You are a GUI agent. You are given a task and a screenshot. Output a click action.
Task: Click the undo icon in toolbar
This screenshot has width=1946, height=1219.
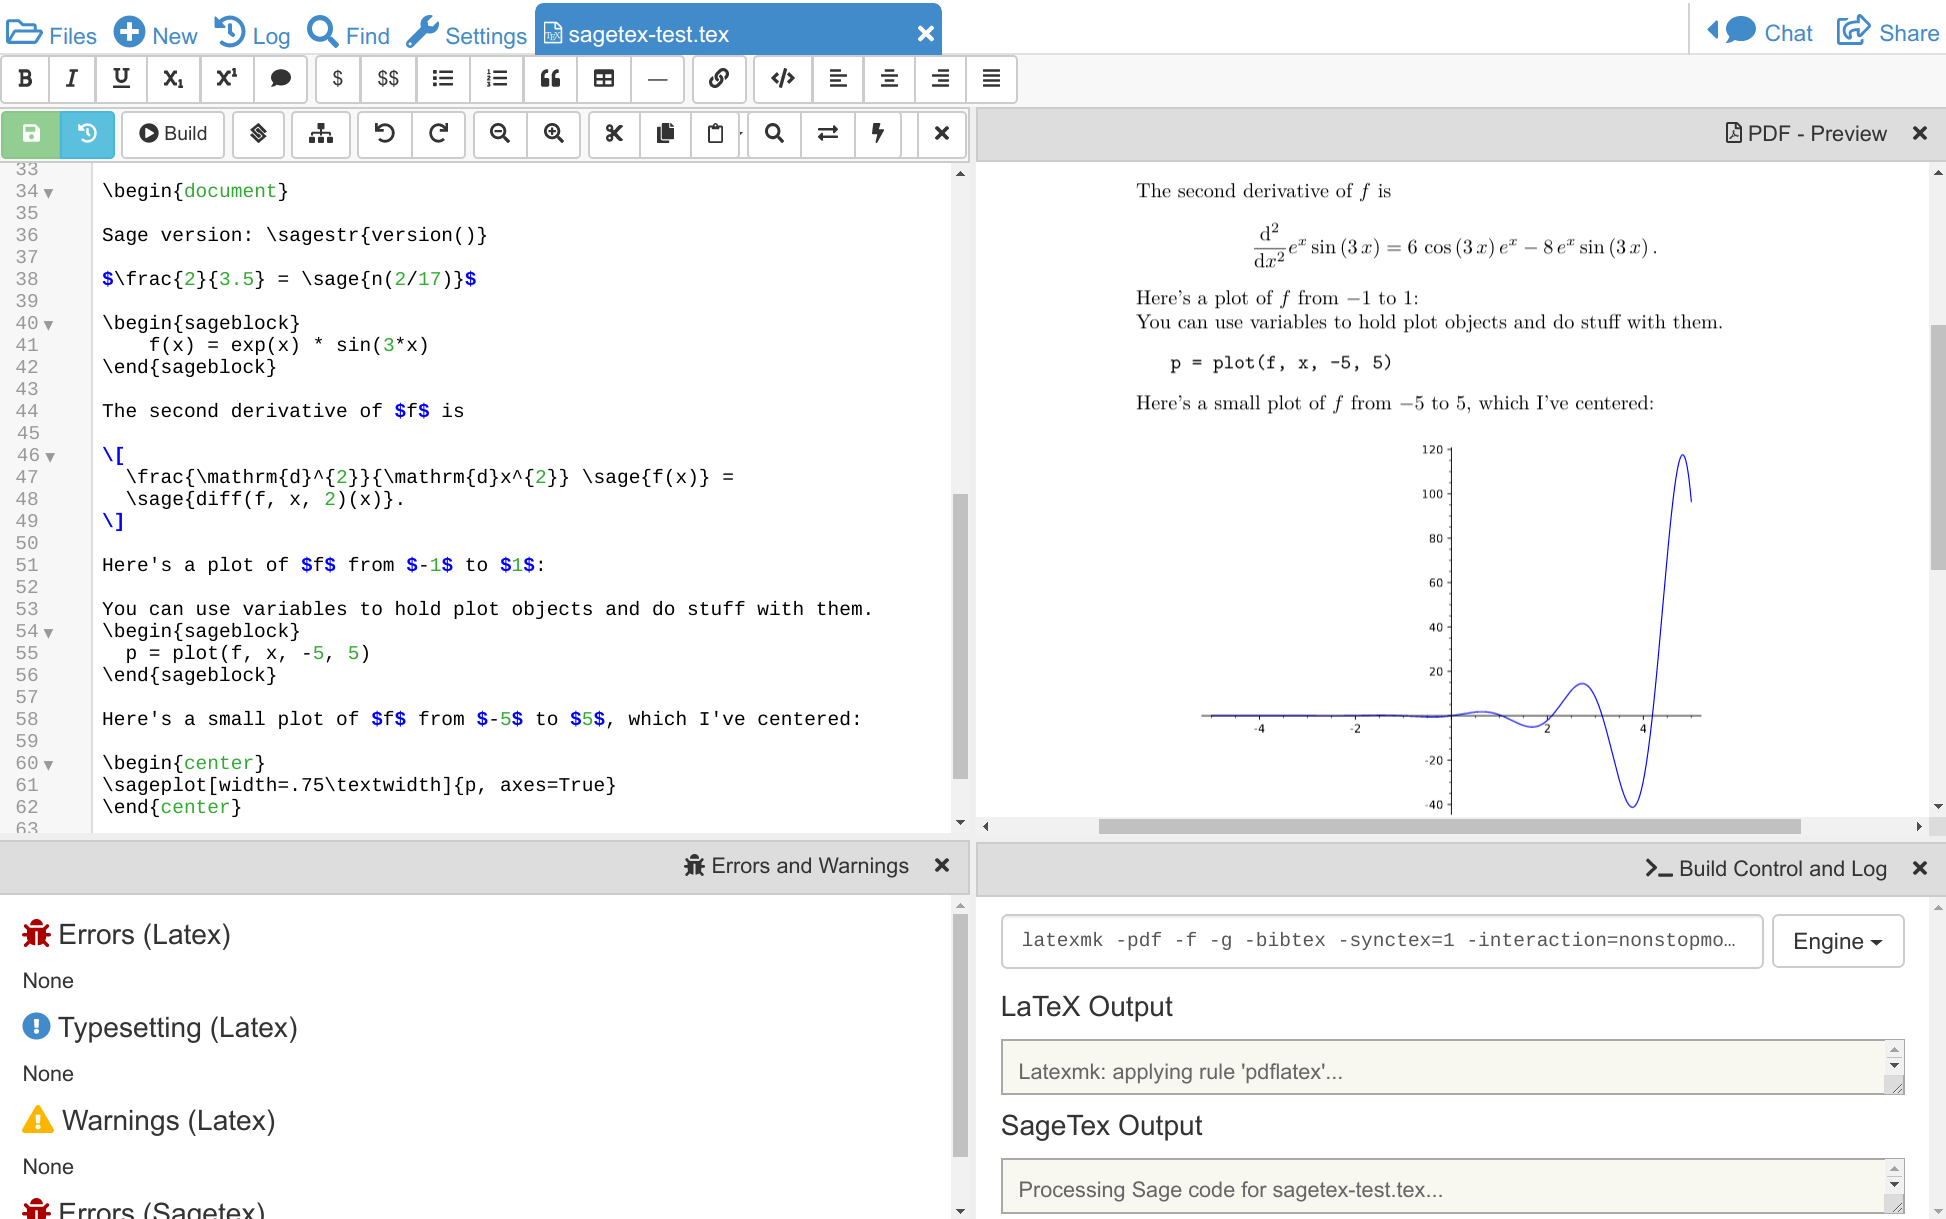385,133
